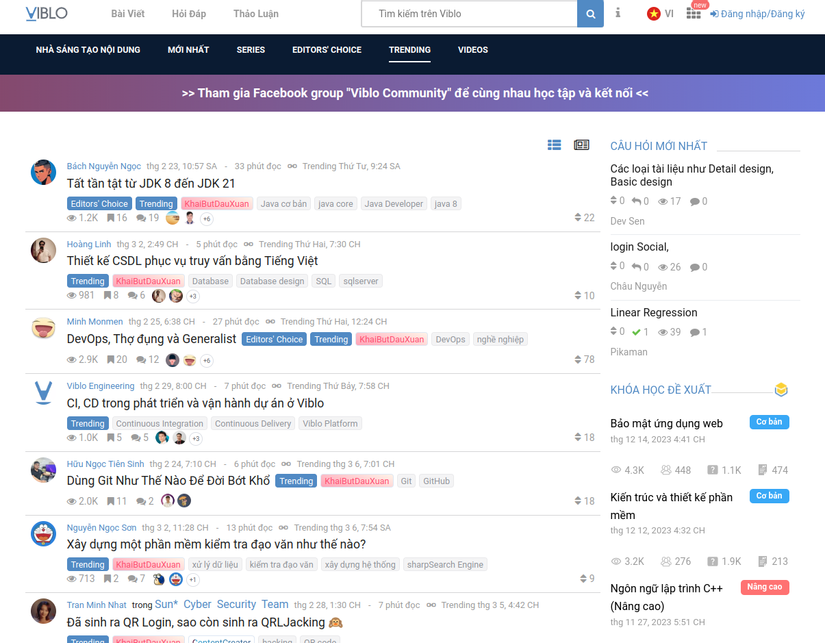Click the Java cơ bản tag

[x=284, y=204]
